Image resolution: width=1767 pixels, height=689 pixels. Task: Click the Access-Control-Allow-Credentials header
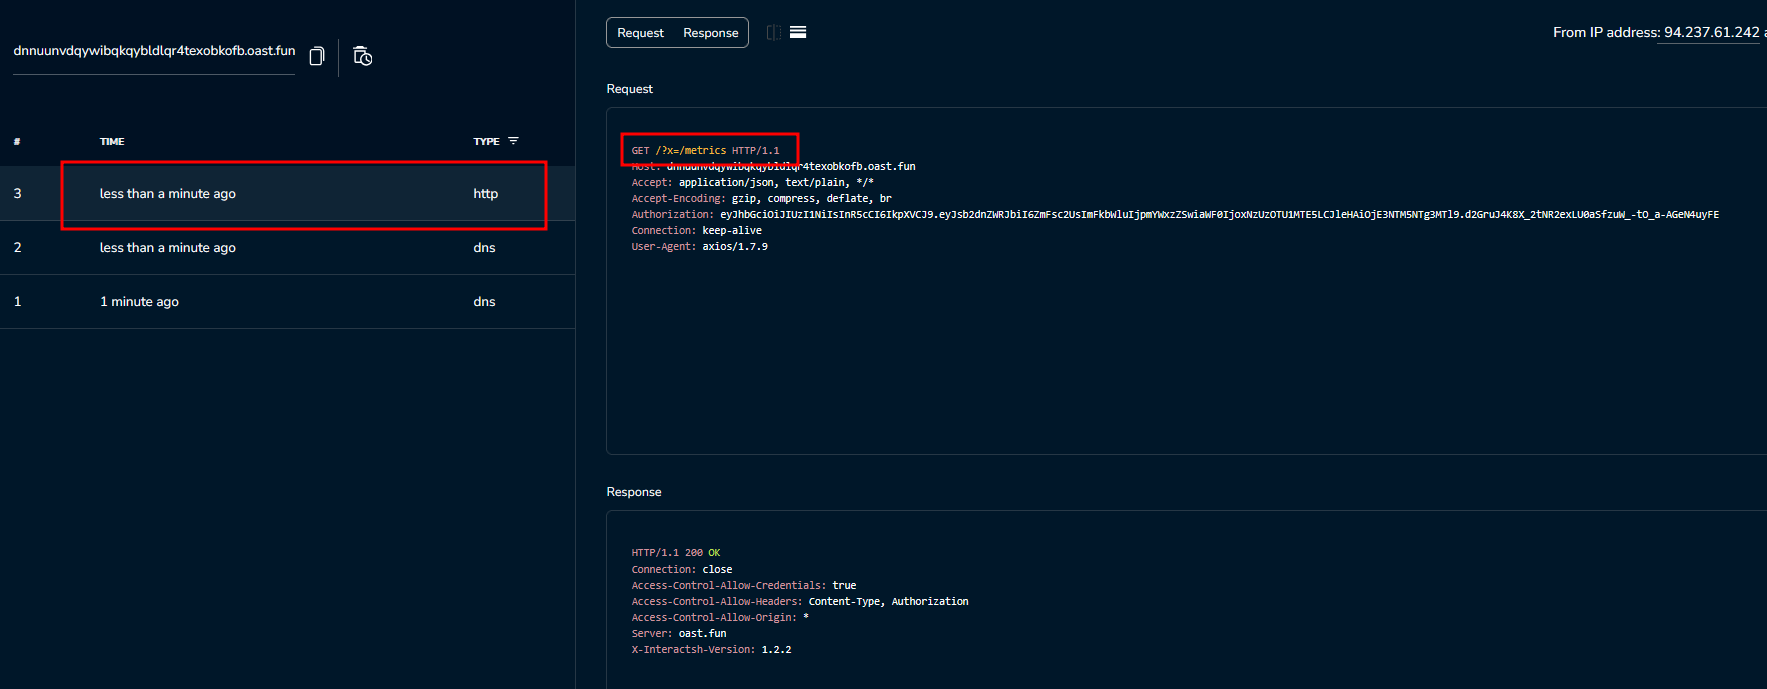tap(743, 585)
